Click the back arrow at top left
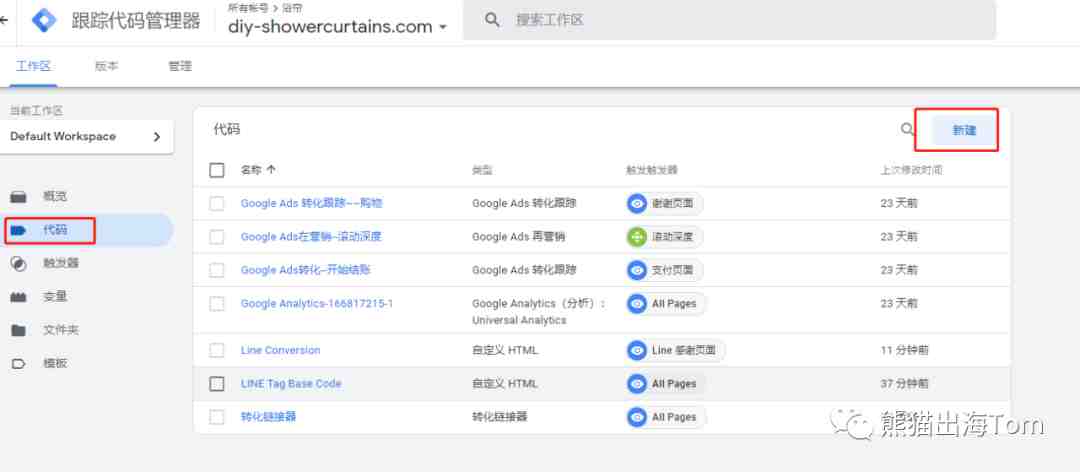The image size is (1080, 472). 3,20
